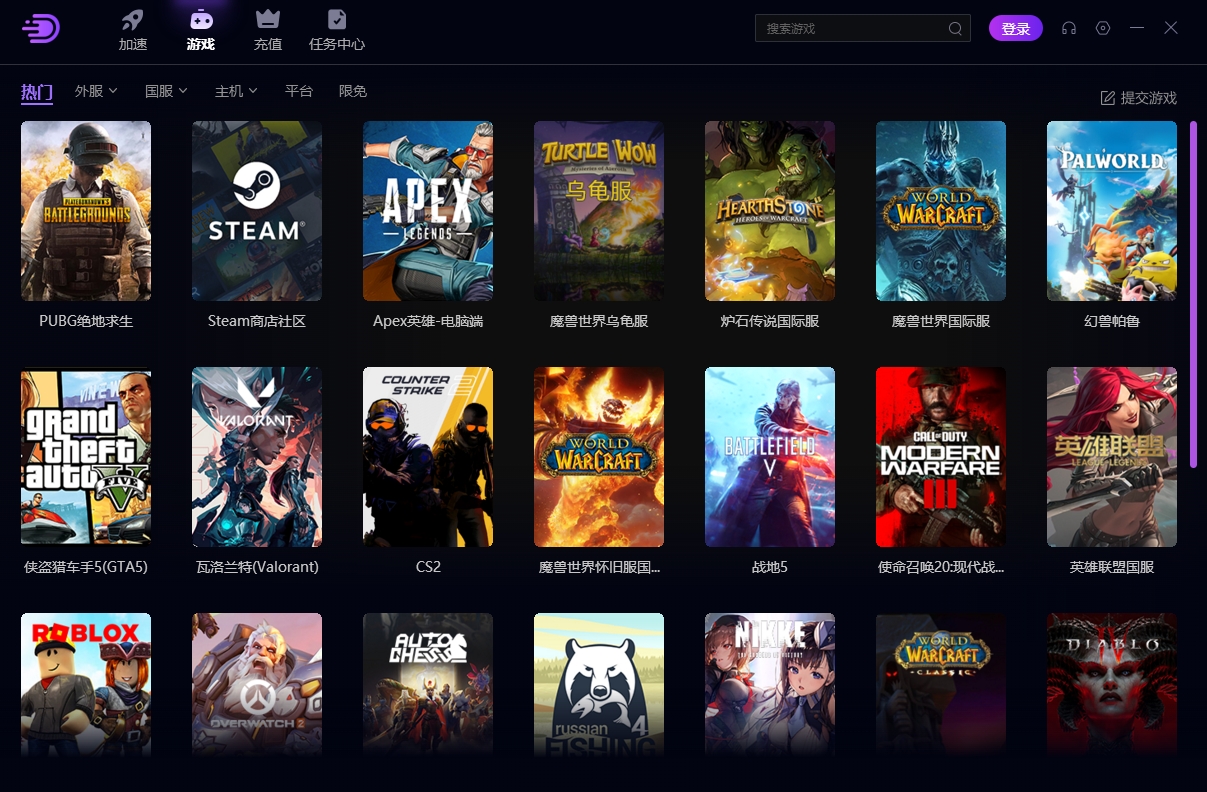This screenshot has width=1207, height=792.
Task: Open the Modern Warfare III cover
Action: coord(941,457)
